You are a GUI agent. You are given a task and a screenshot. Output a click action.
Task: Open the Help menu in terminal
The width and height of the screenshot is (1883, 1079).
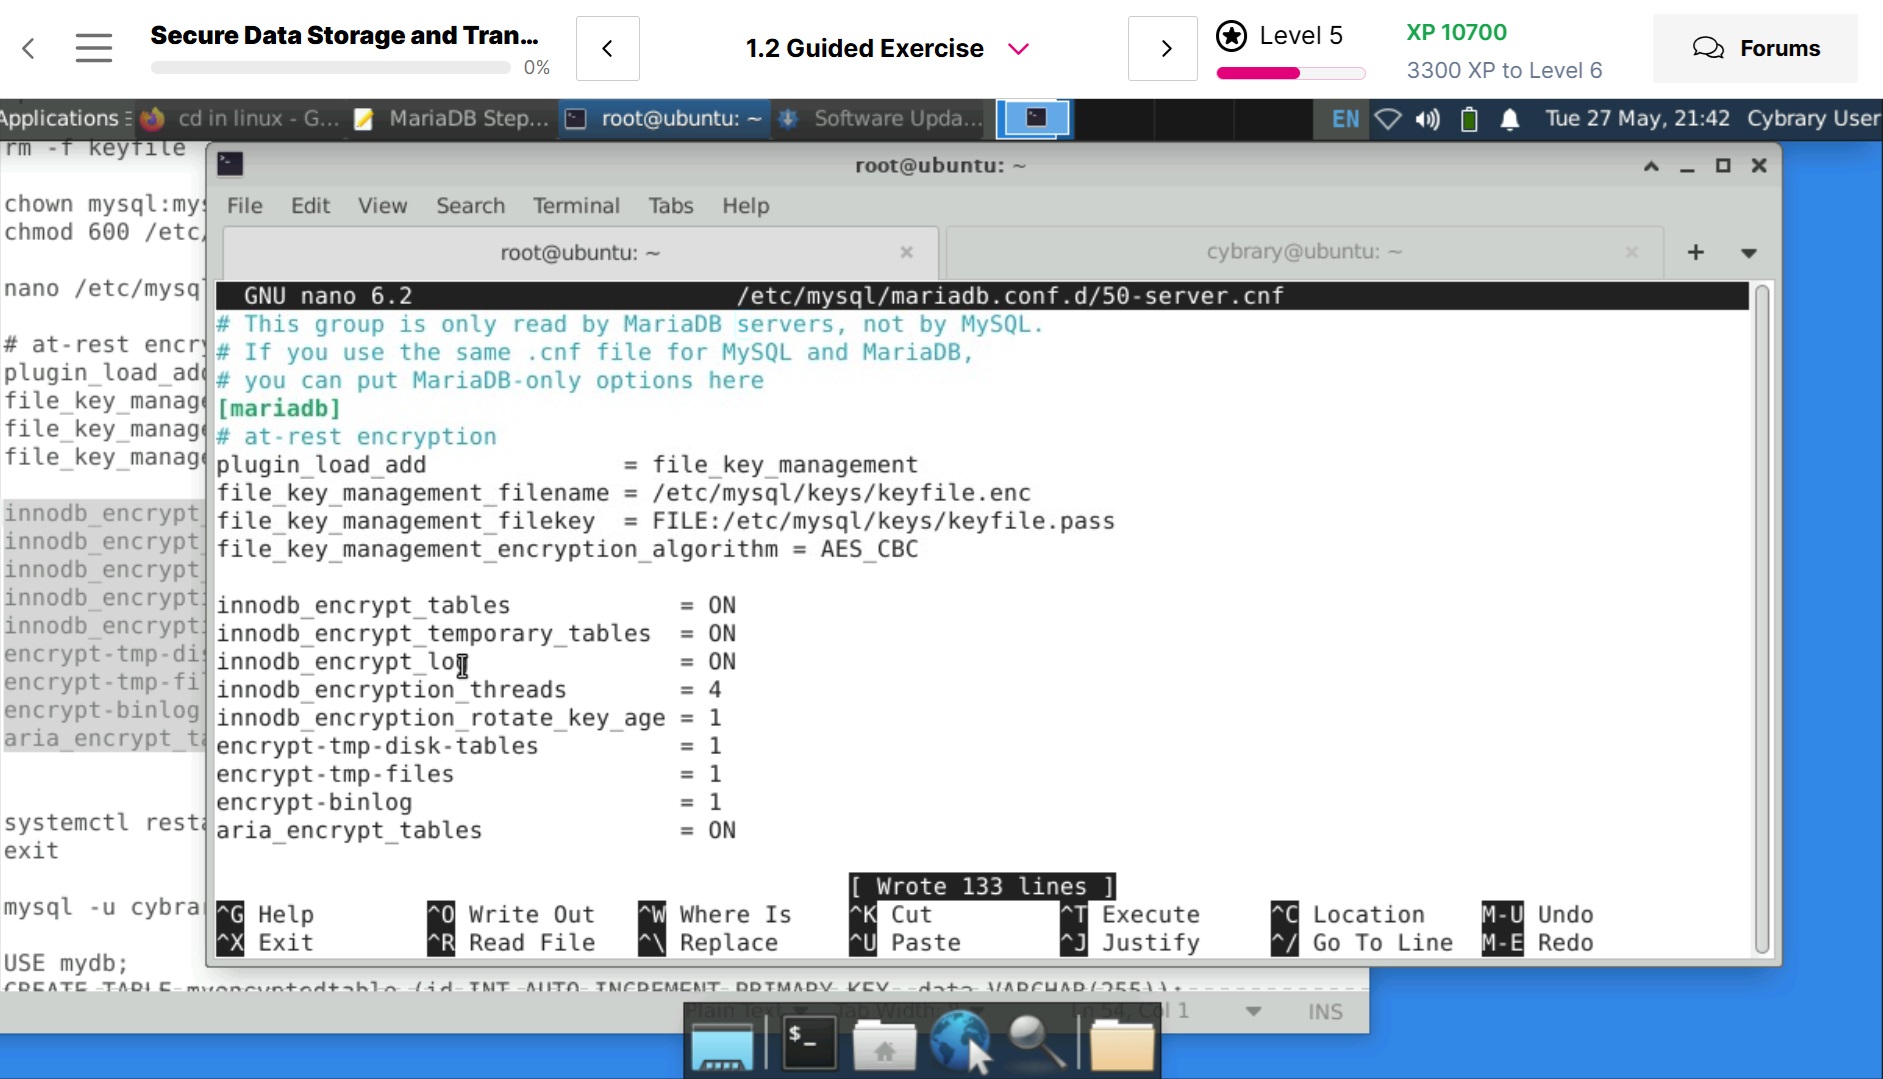(746, 205)
